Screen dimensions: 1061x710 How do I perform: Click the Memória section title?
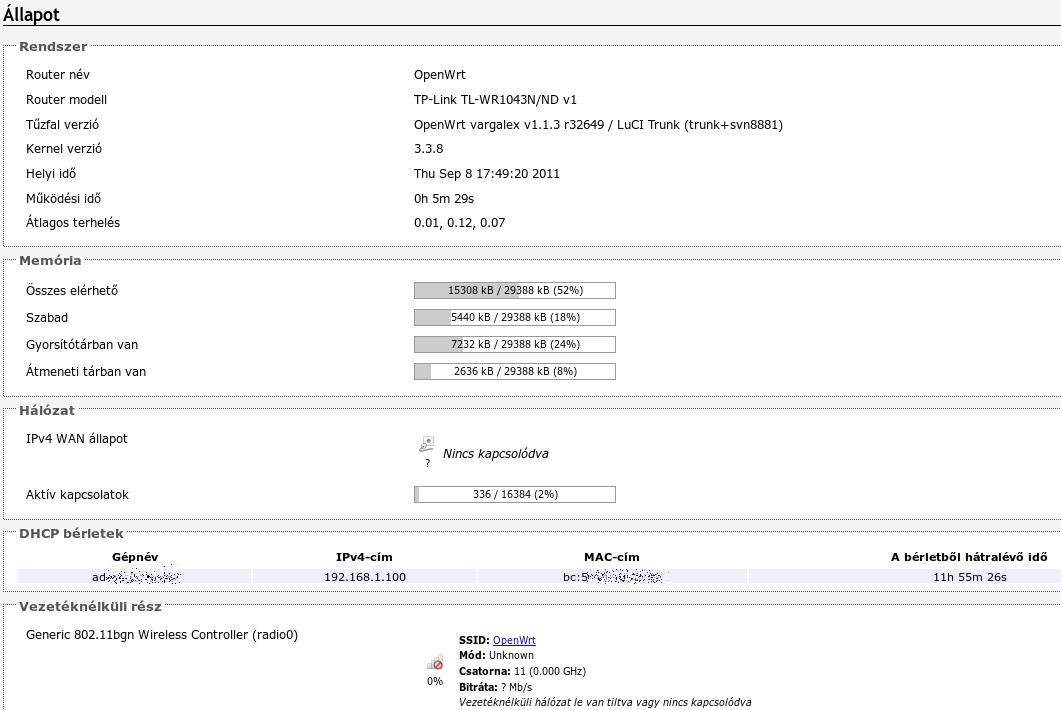[50, 261]
